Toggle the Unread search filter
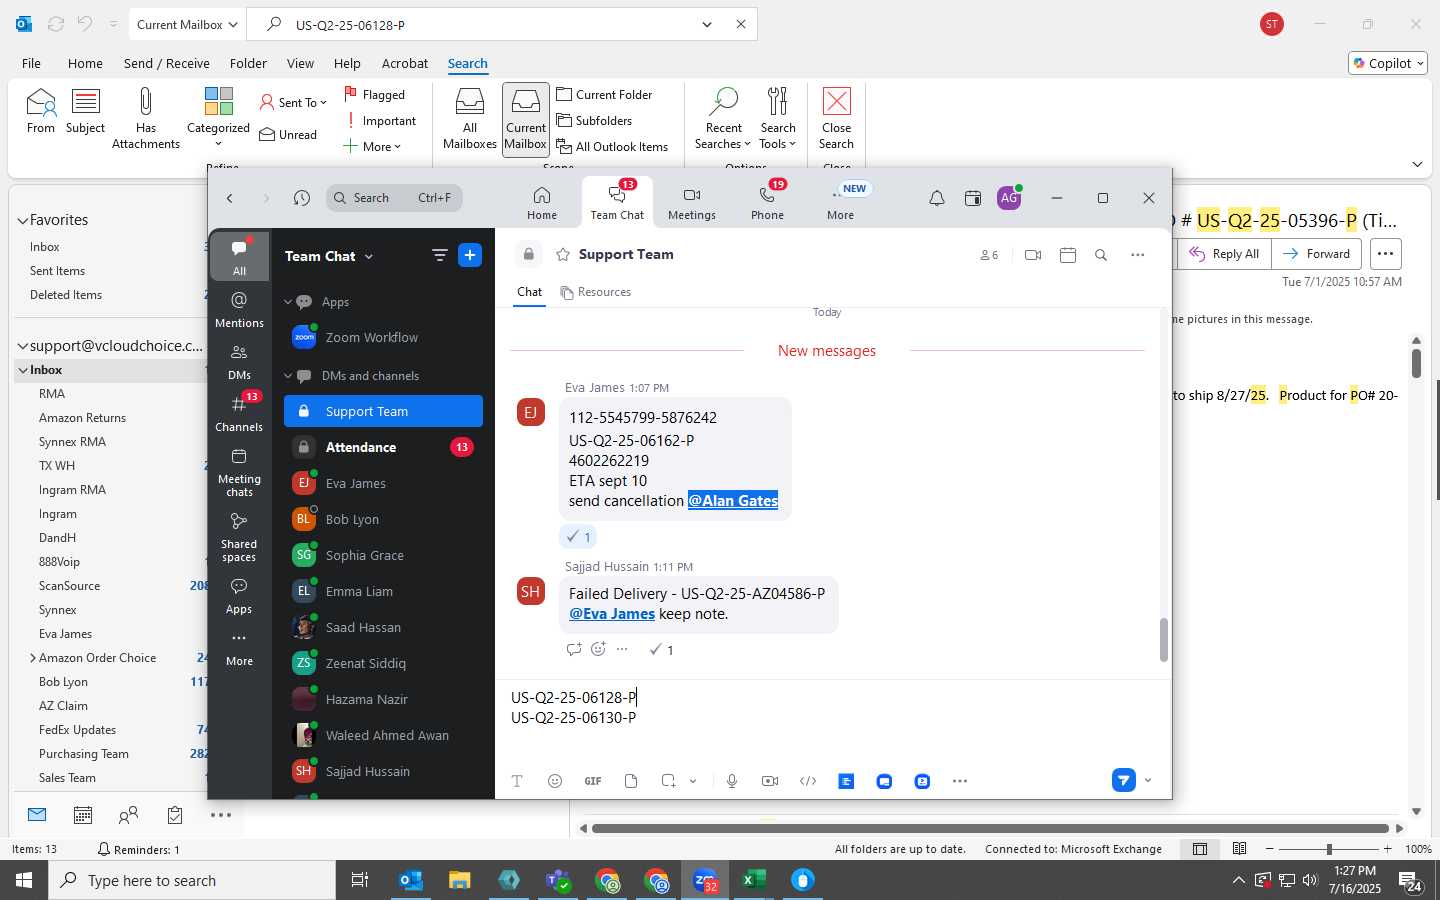1440x900 pixels. point(288,134)
